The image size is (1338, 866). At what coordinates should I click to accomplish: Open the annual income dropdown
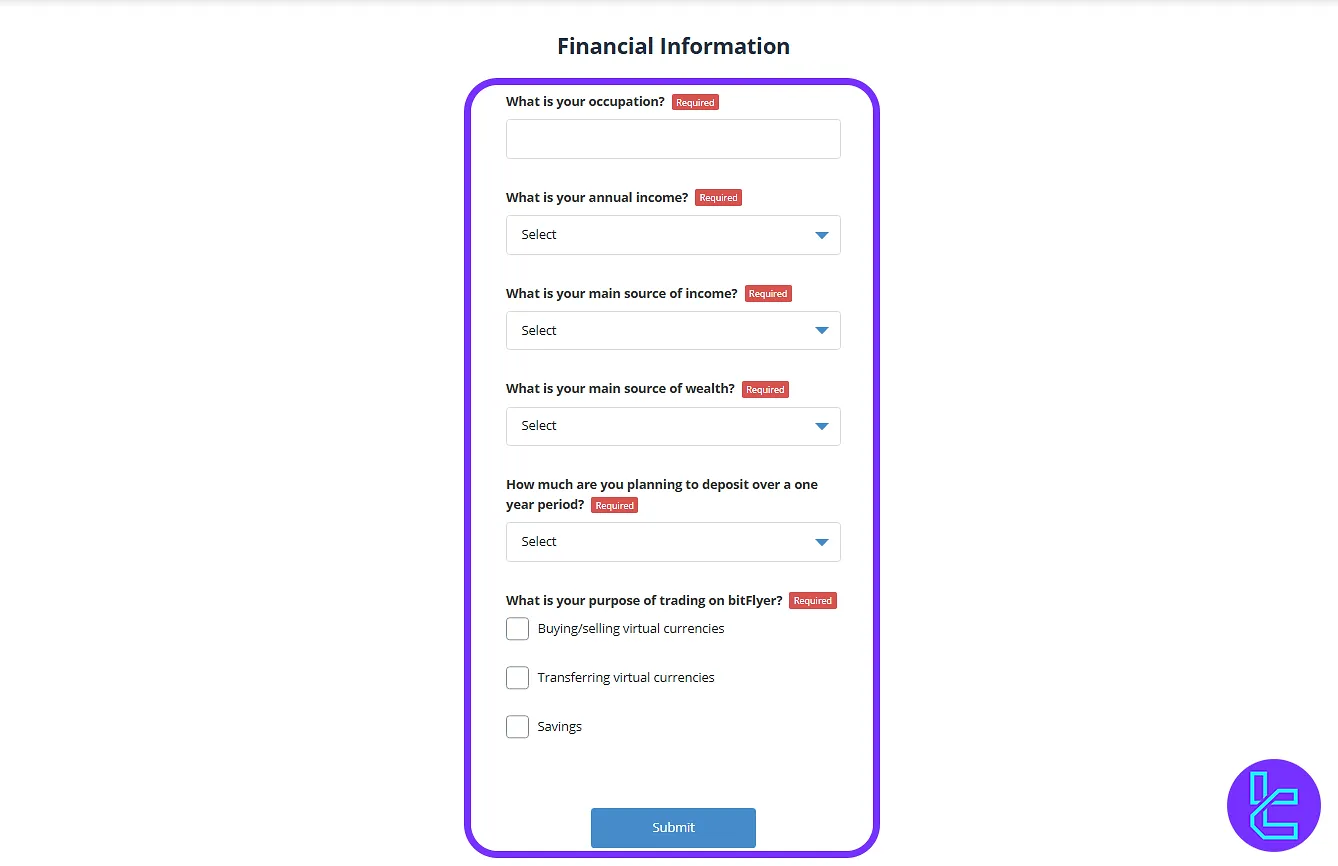(x=673, y=234)
